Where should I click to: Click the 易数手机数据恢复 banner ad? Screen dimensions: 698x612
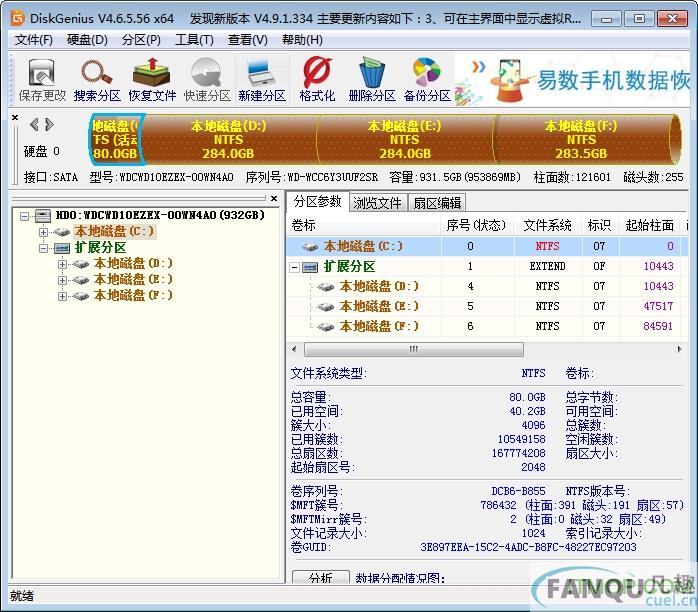pos(572,80)
